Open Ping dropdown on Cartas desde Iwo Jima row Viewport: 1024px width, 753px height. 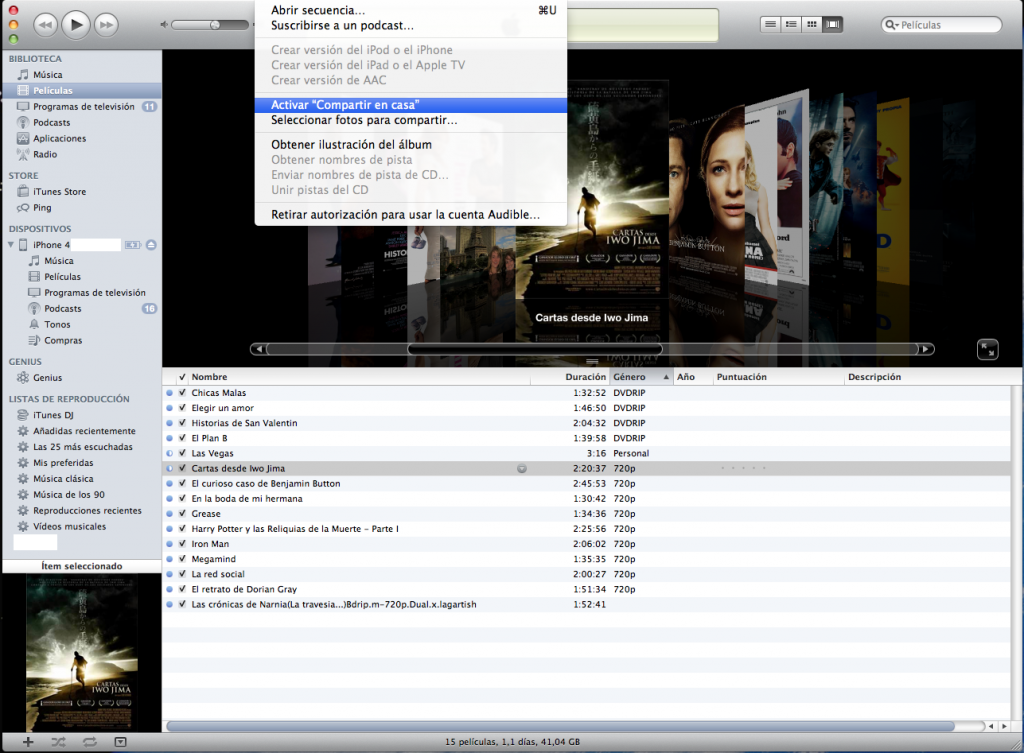point(522,468)
